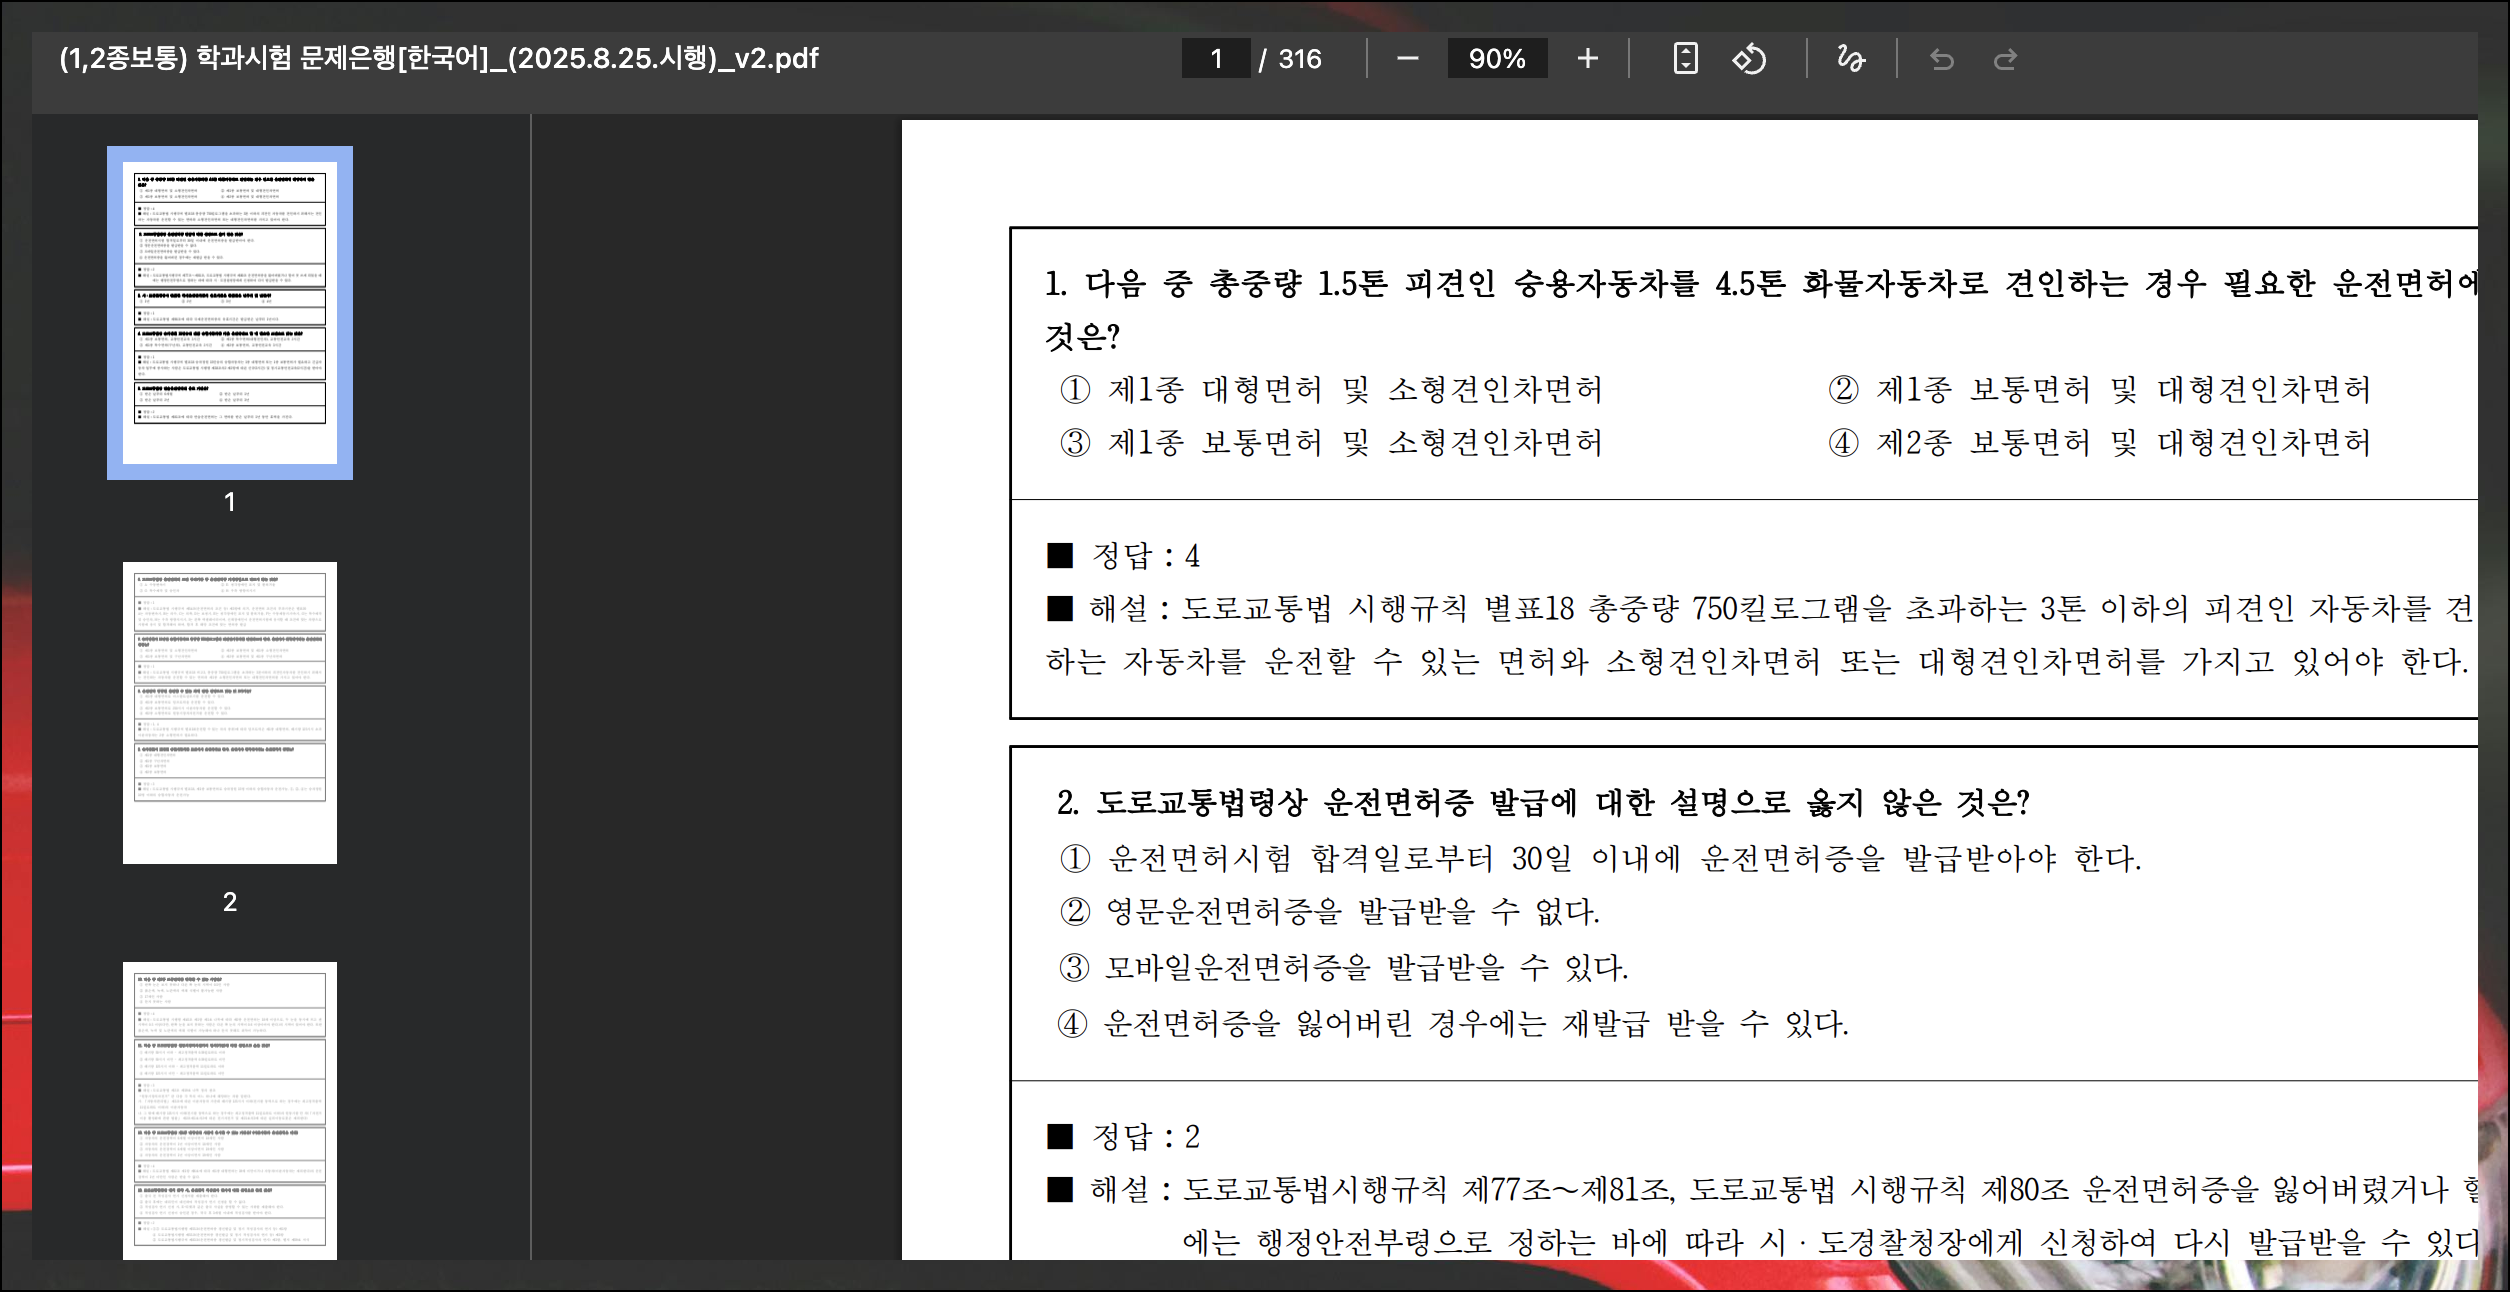
Task: Jump to the third page thumbnail
Action: pyautogui.click(x=230, y=1110)
